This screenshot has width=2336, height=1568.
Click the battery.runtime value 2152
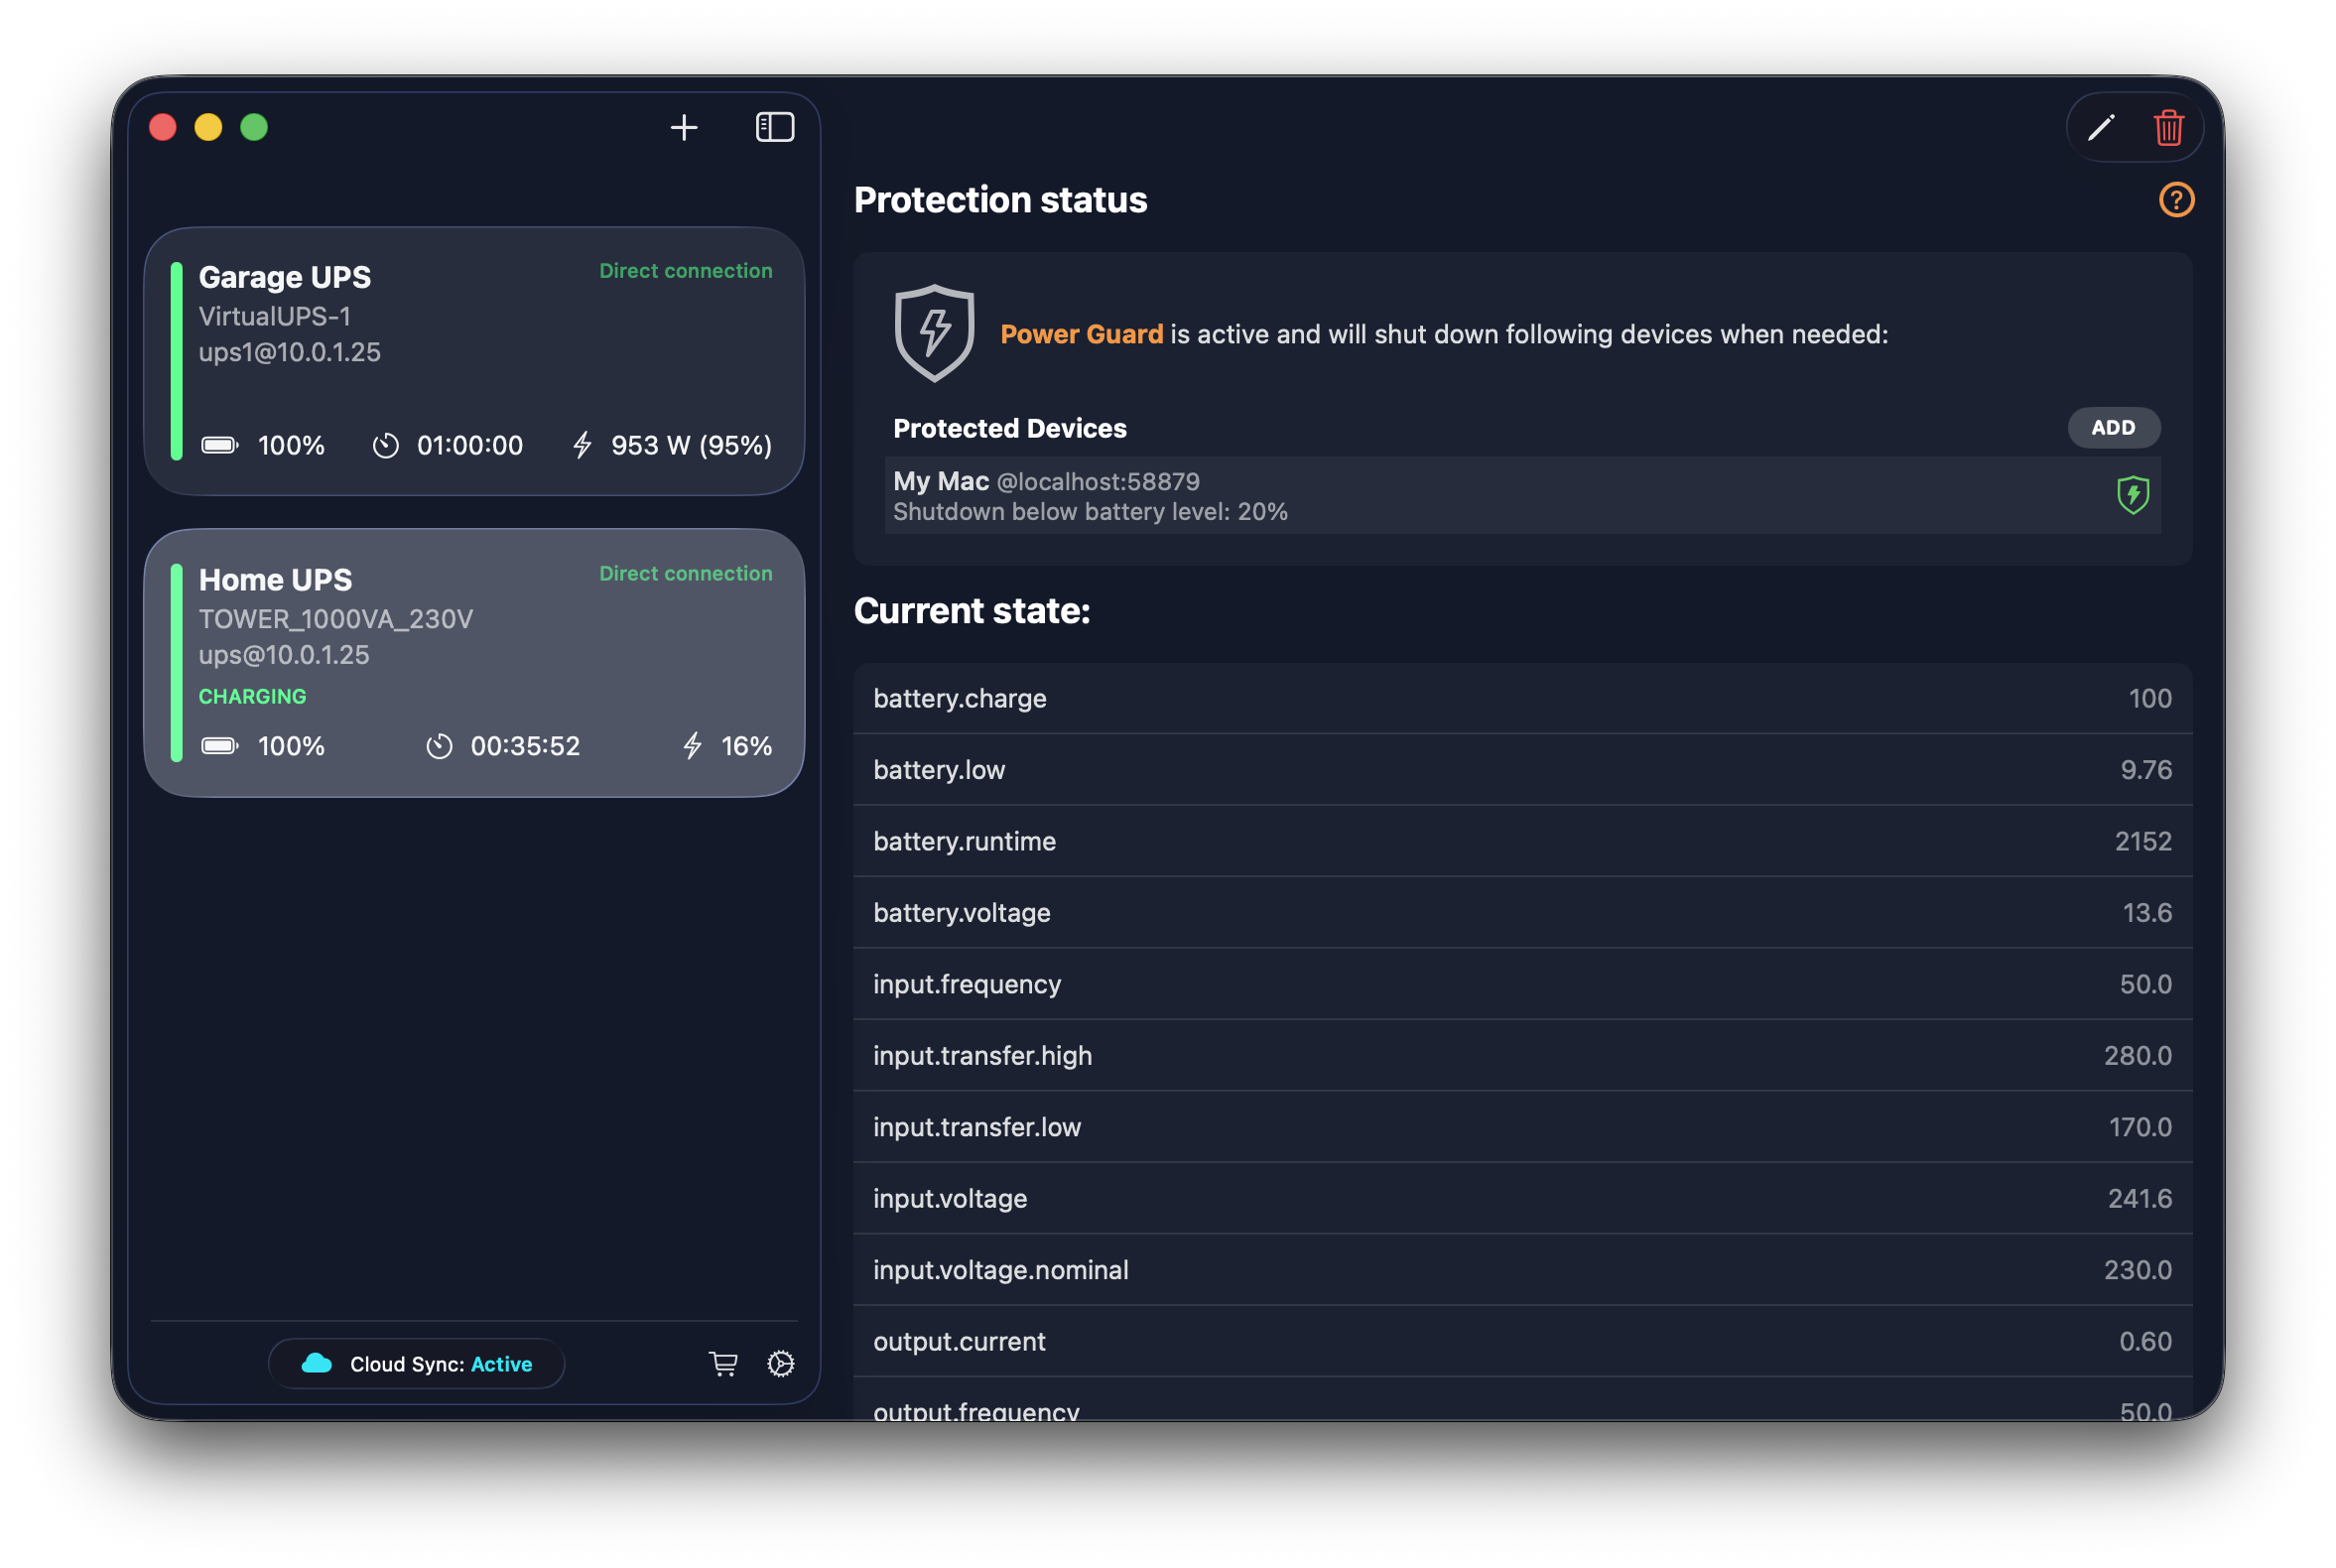[x=2143, y=841]
